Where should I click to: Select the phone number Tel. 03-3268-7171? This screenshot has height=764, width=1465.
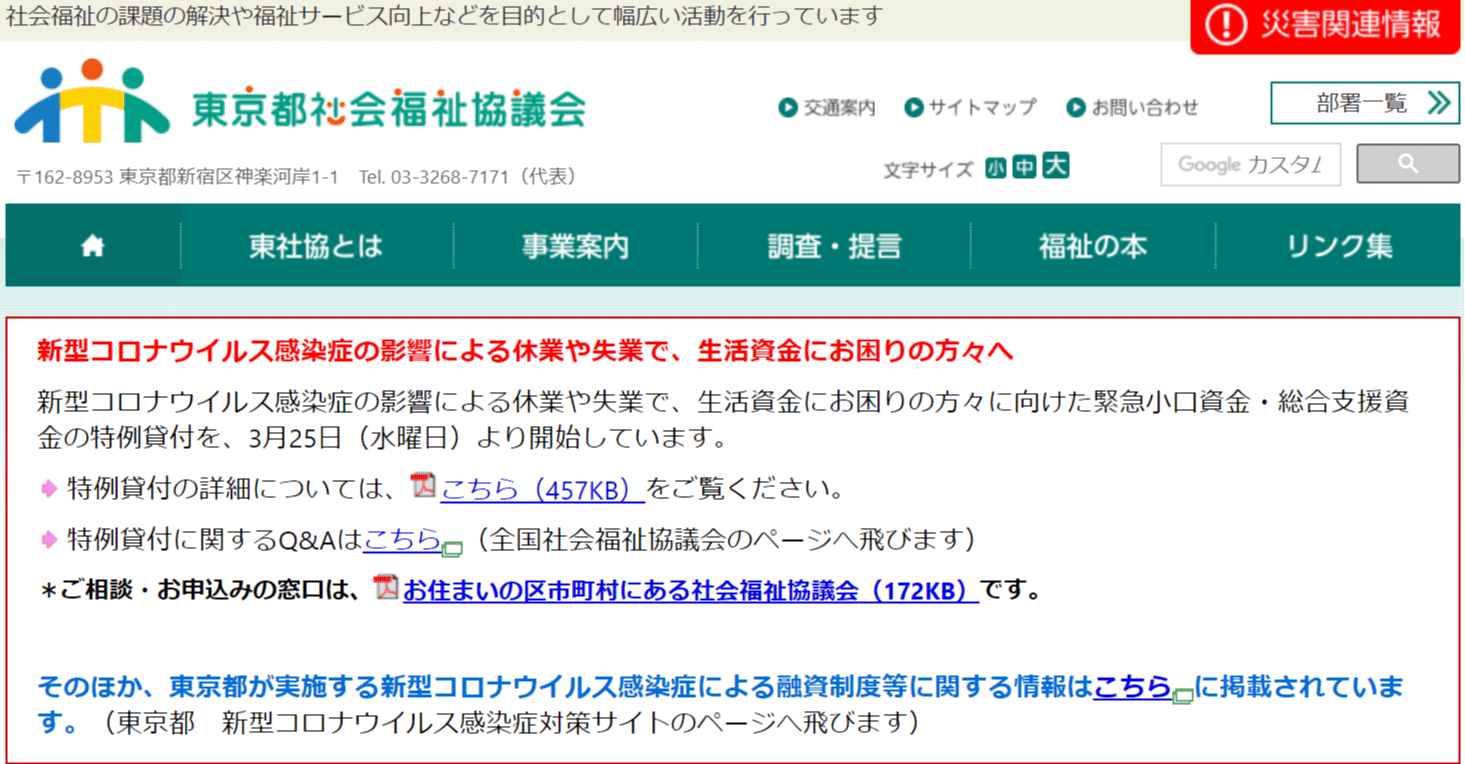pyautogui.click(x=434, y=177)
